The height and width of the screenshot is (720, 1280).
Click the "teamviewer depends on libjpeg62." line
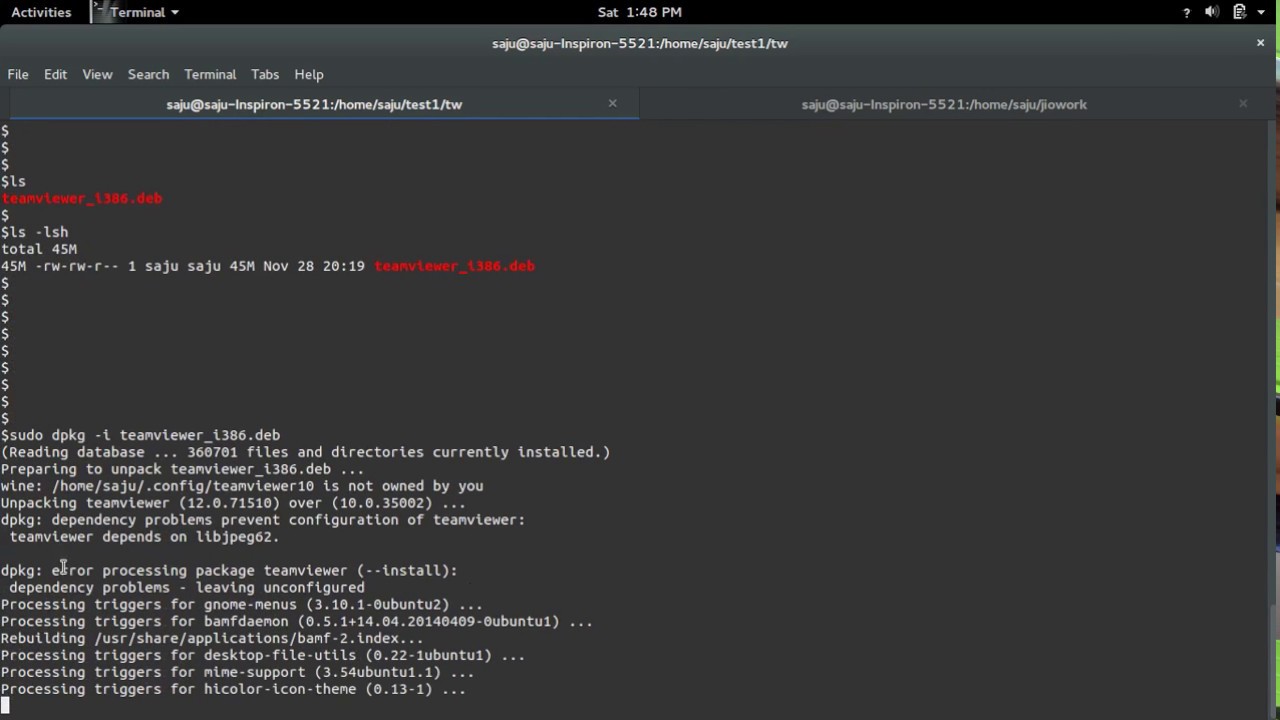click(144, 537)
